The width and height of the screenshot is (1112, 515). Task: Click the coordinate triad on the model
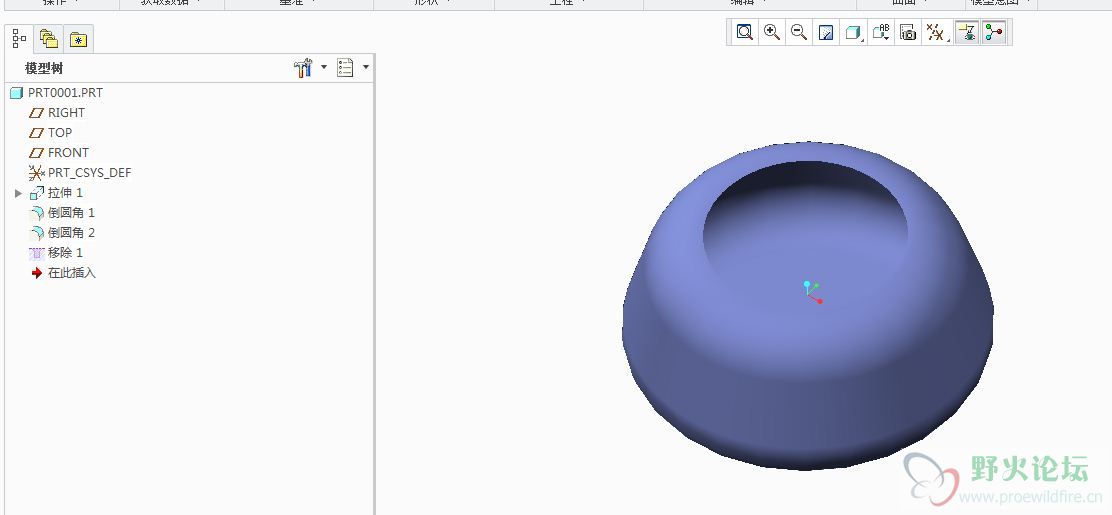[813, 292]
